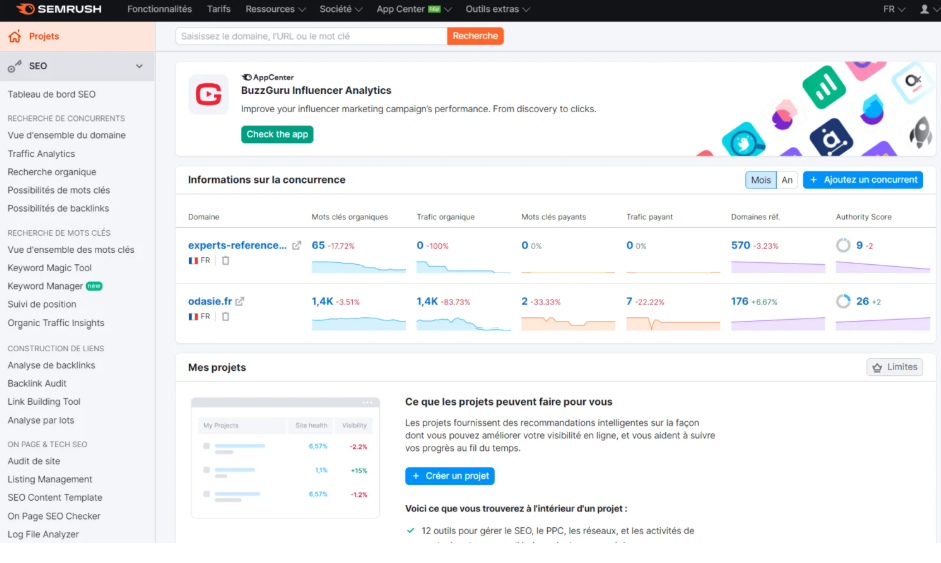Click the Semrush logo
Image resolution: width=941 pixels, height=563 pixels.
pyautogui.click(x=58, y=9)
